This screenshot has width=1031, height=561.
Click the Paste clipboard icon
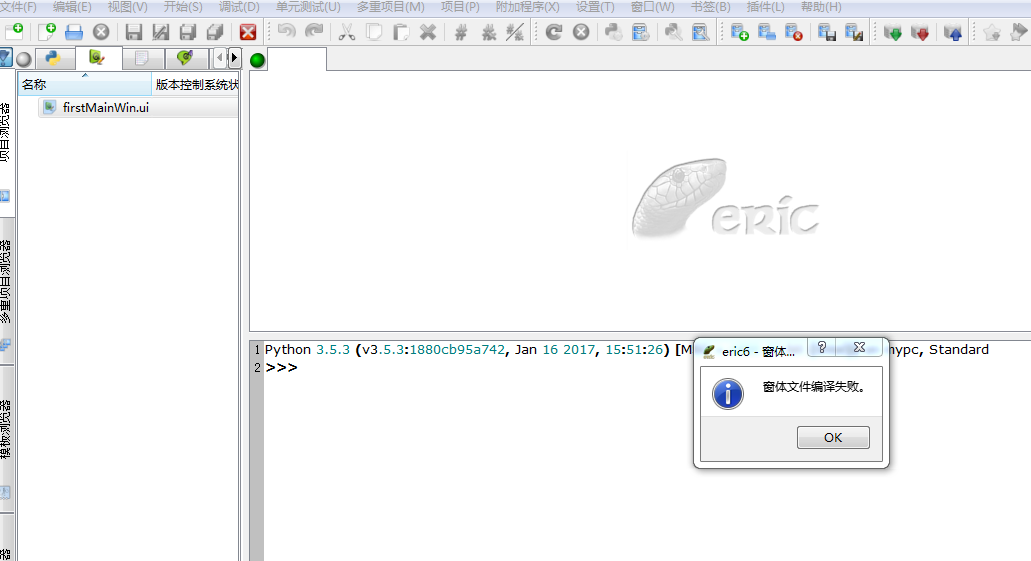400,32
